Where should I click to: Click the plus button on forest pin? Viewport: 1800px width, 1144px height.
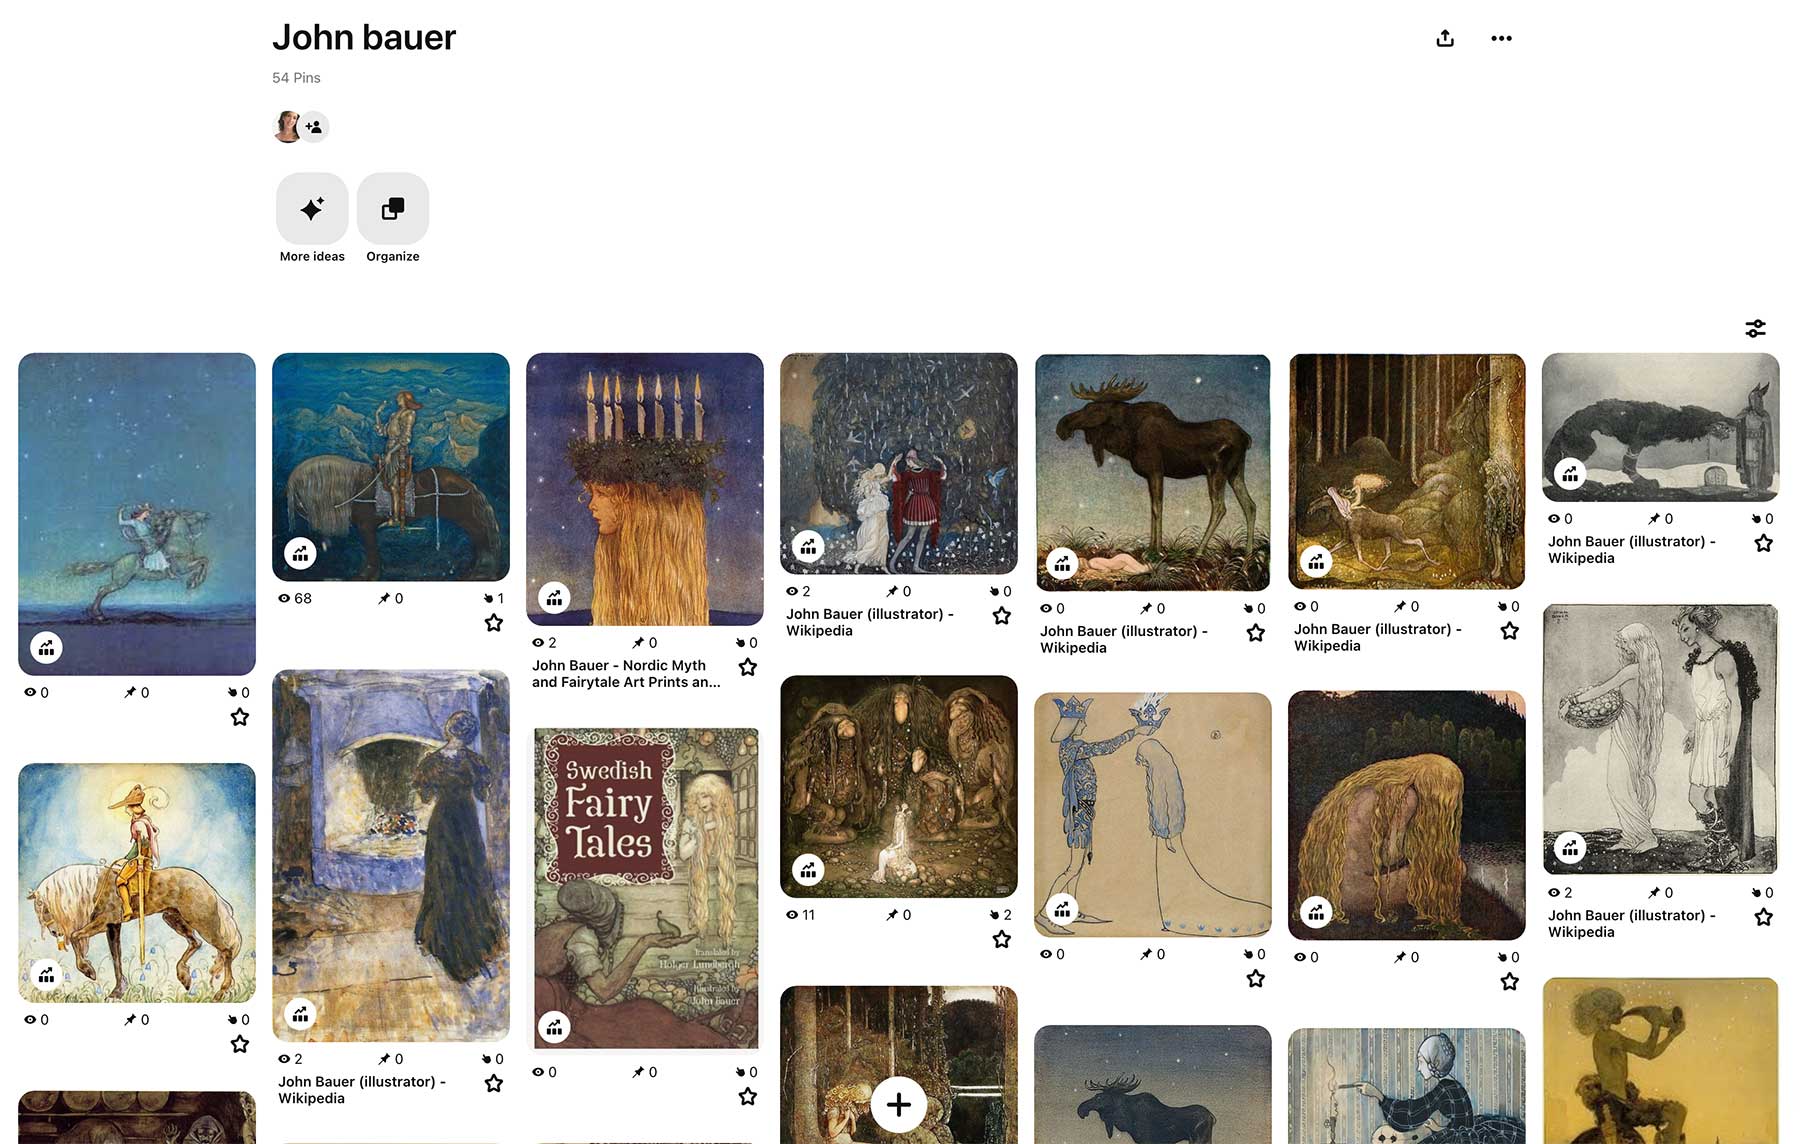[x=898, y=1104]
